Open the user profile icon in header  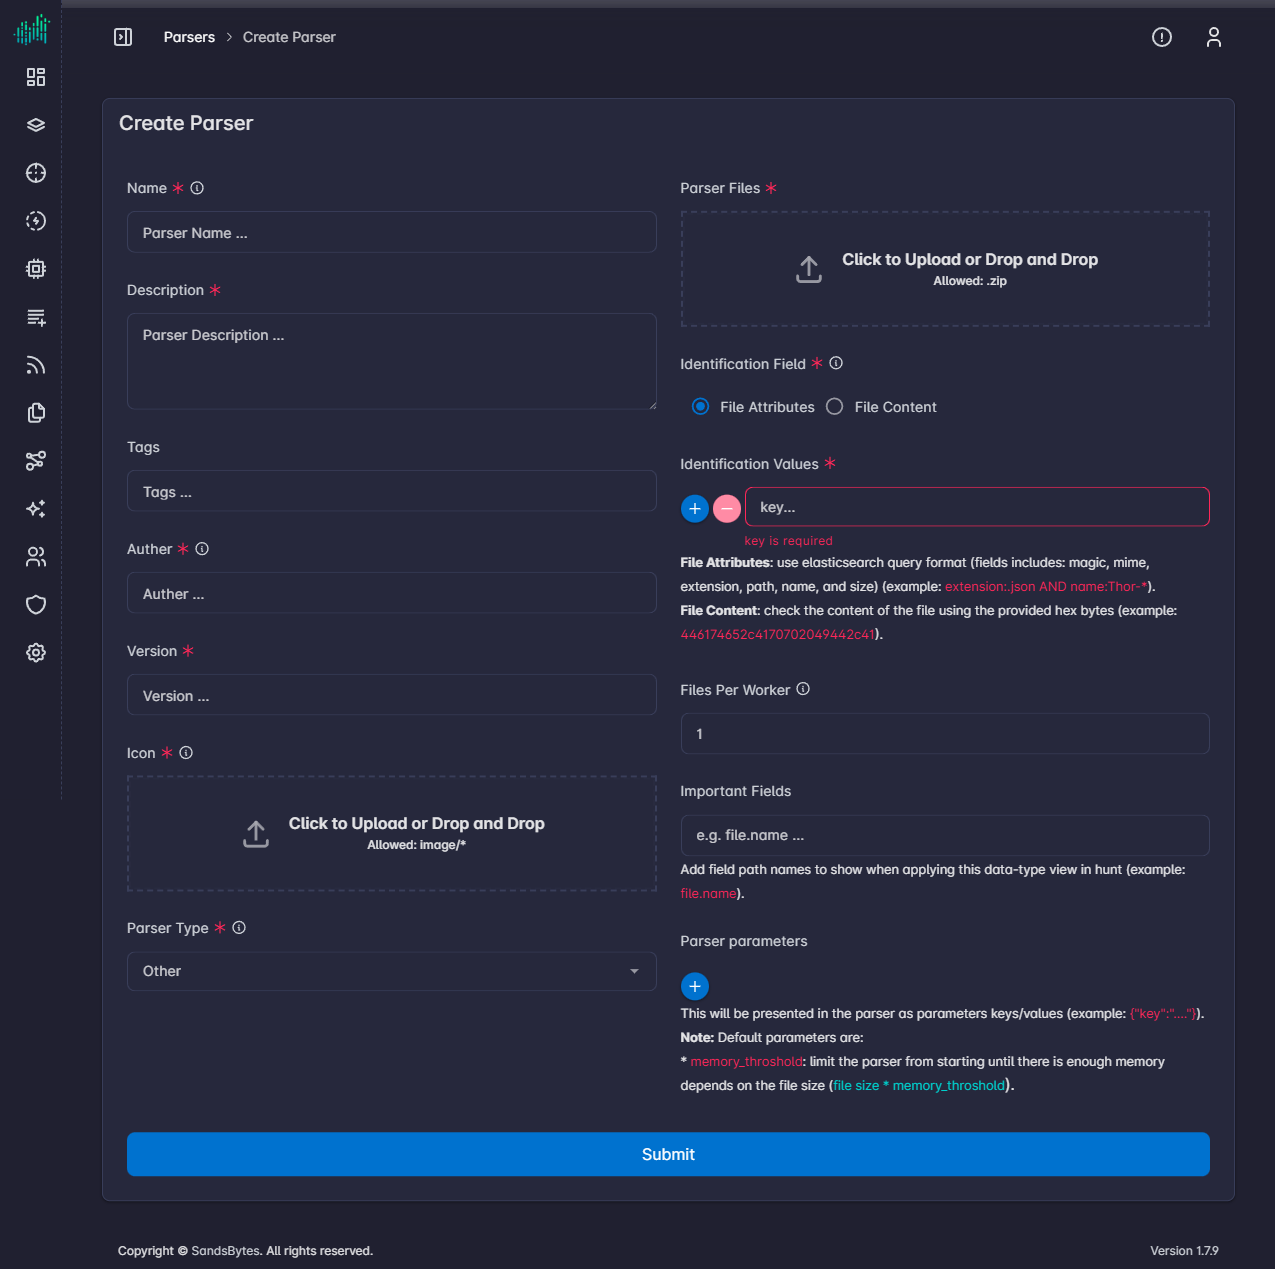tap(1214, 37)
